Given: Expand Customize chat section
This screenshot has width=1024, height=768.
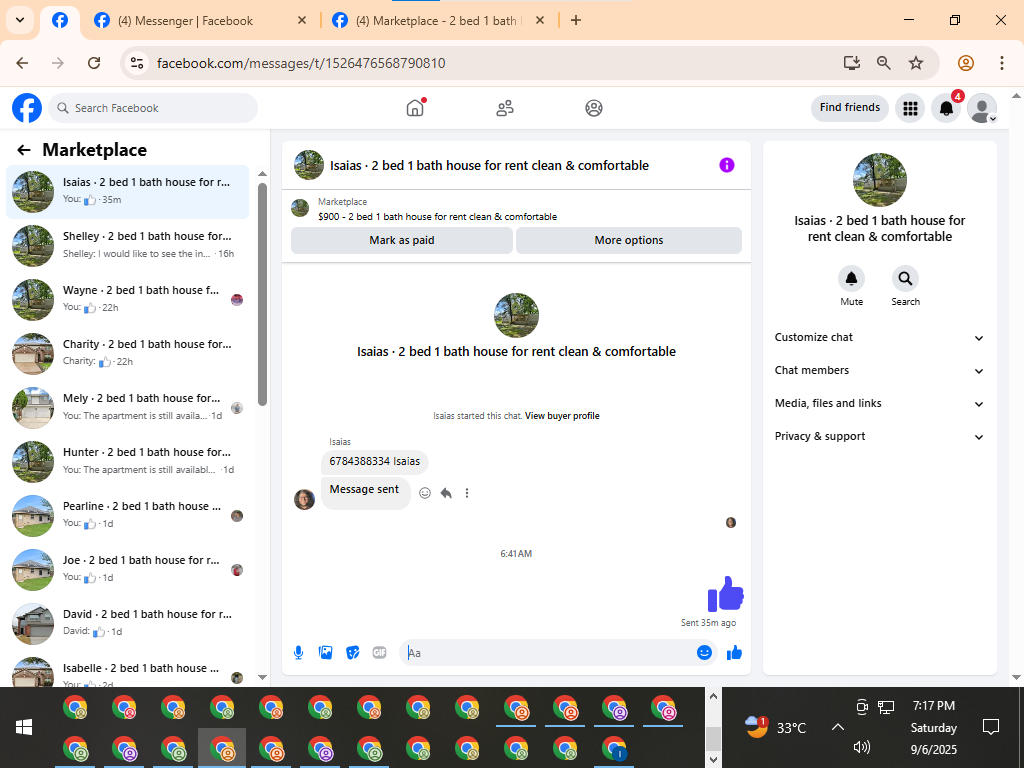Looking at the screenshot, I should (x=880, y=338).
